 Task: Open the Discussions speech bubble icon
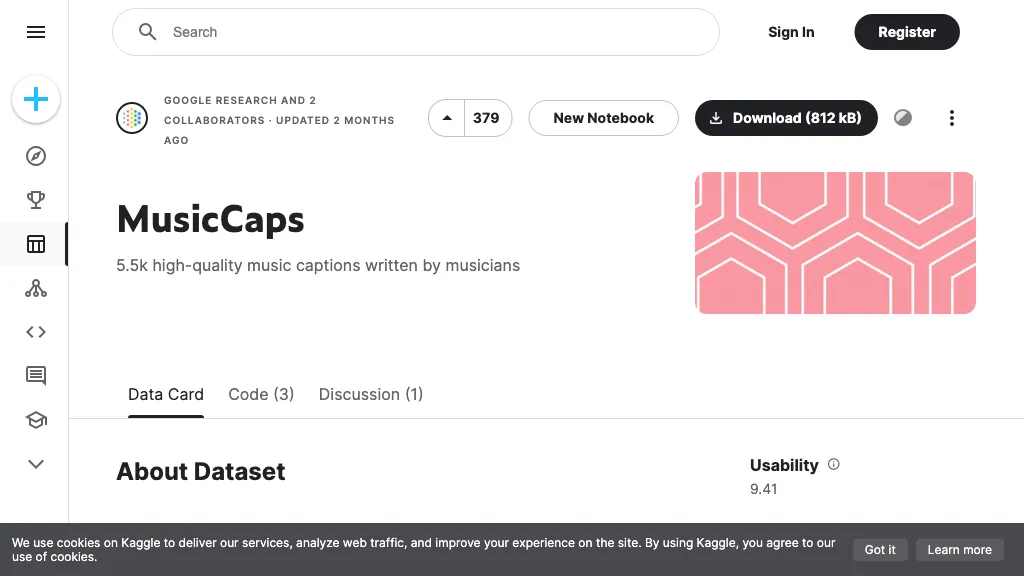click(36, 376)
